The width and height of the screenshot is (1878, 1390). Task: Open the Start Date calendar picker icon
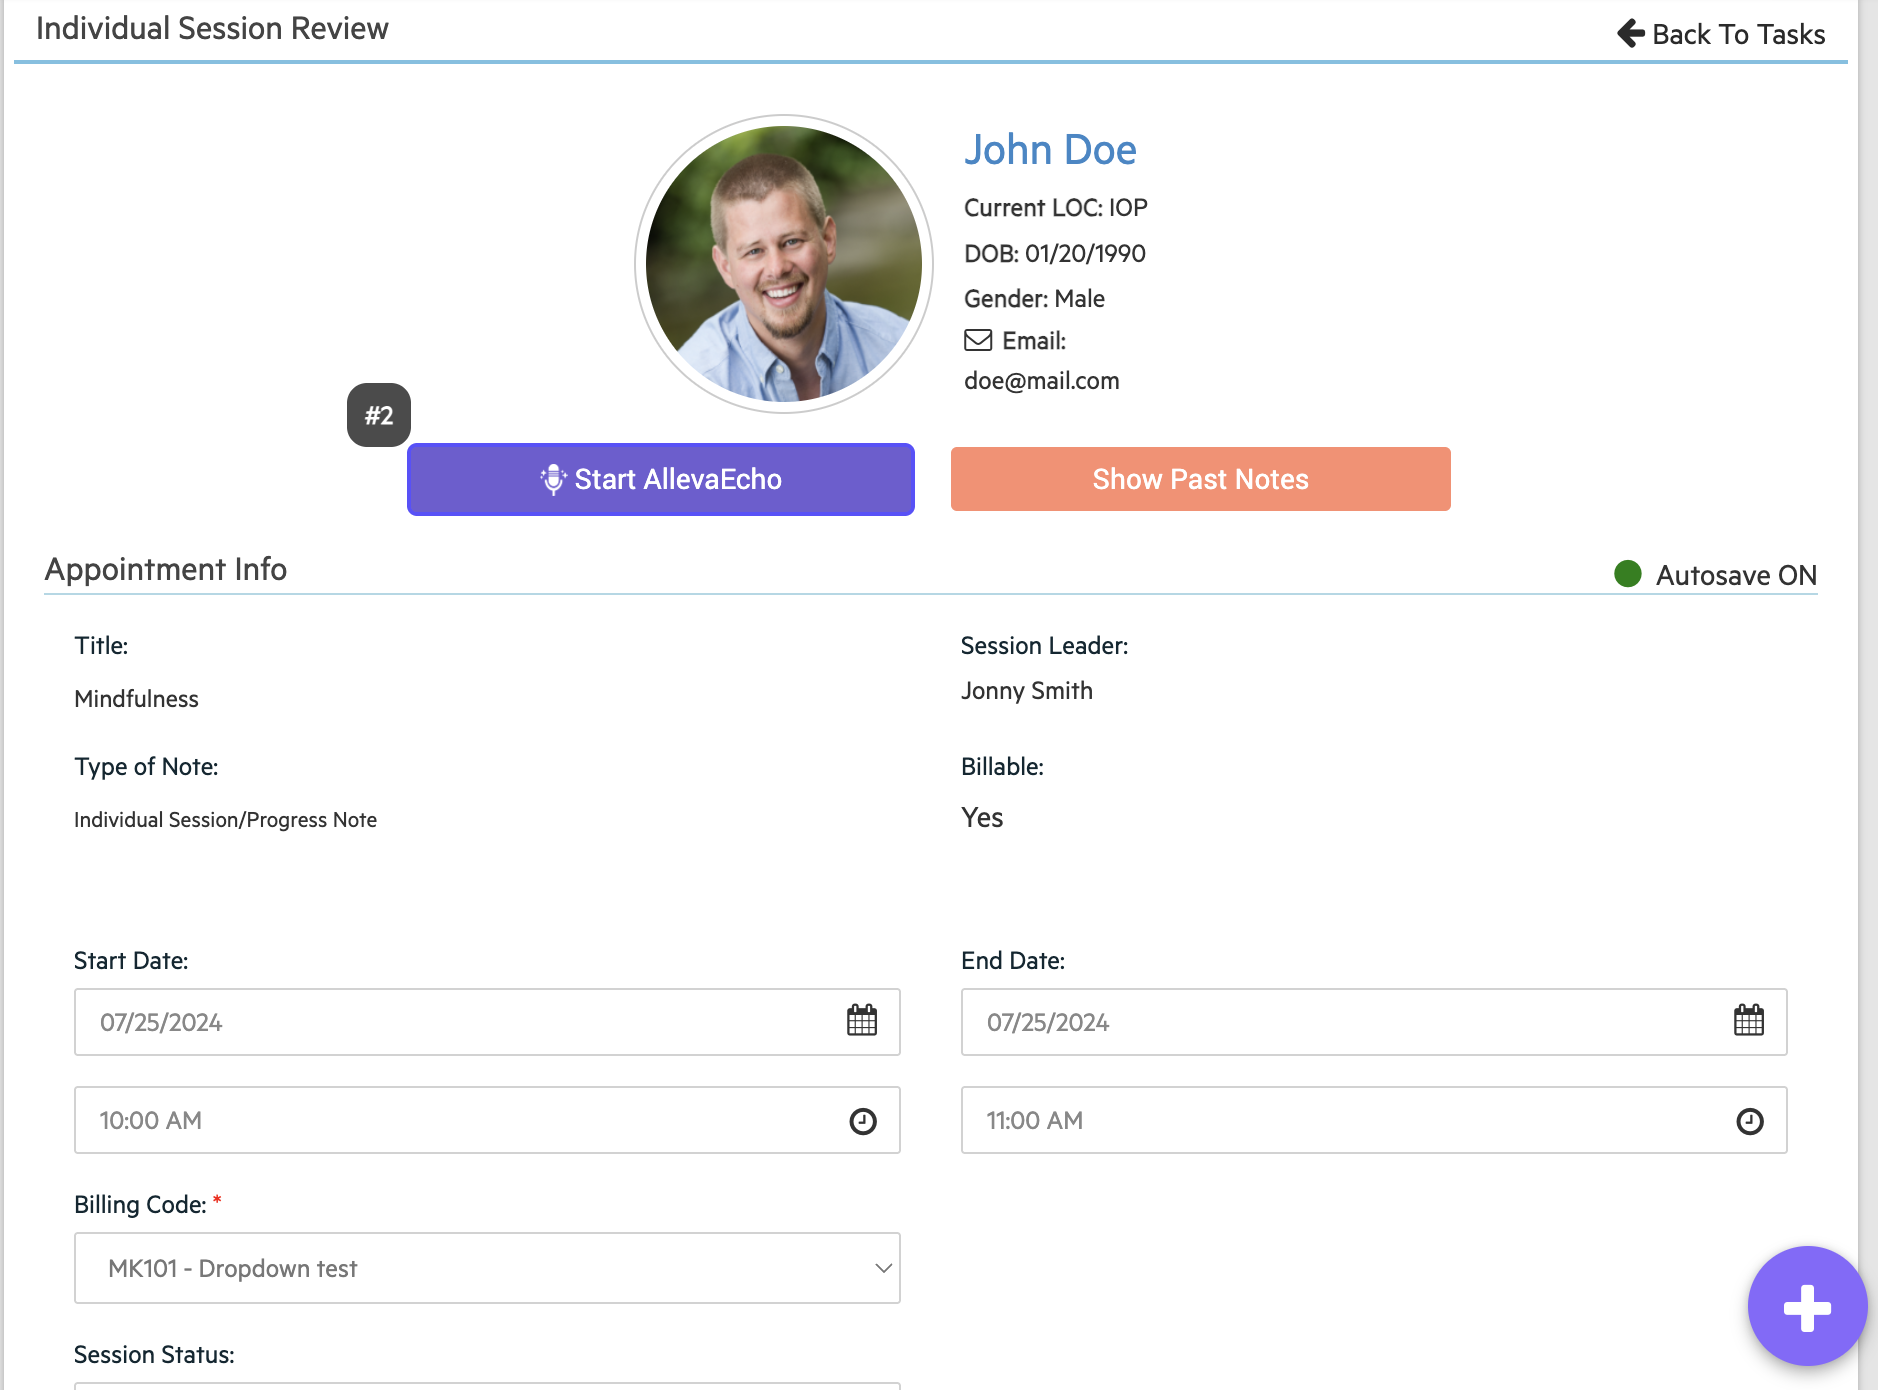(861, 1021)
